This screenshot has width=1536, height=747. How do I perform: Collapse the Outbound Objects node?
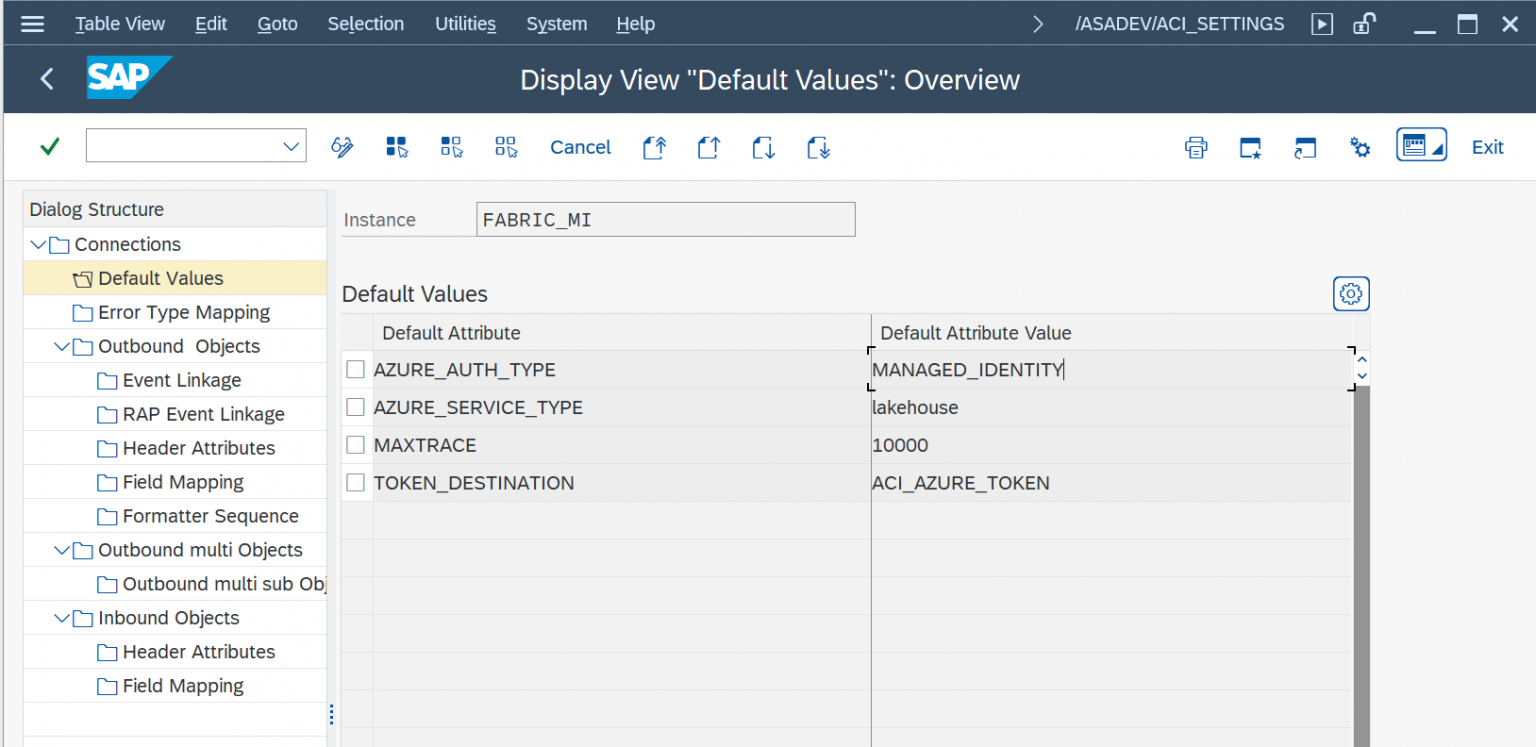point(62,347)
